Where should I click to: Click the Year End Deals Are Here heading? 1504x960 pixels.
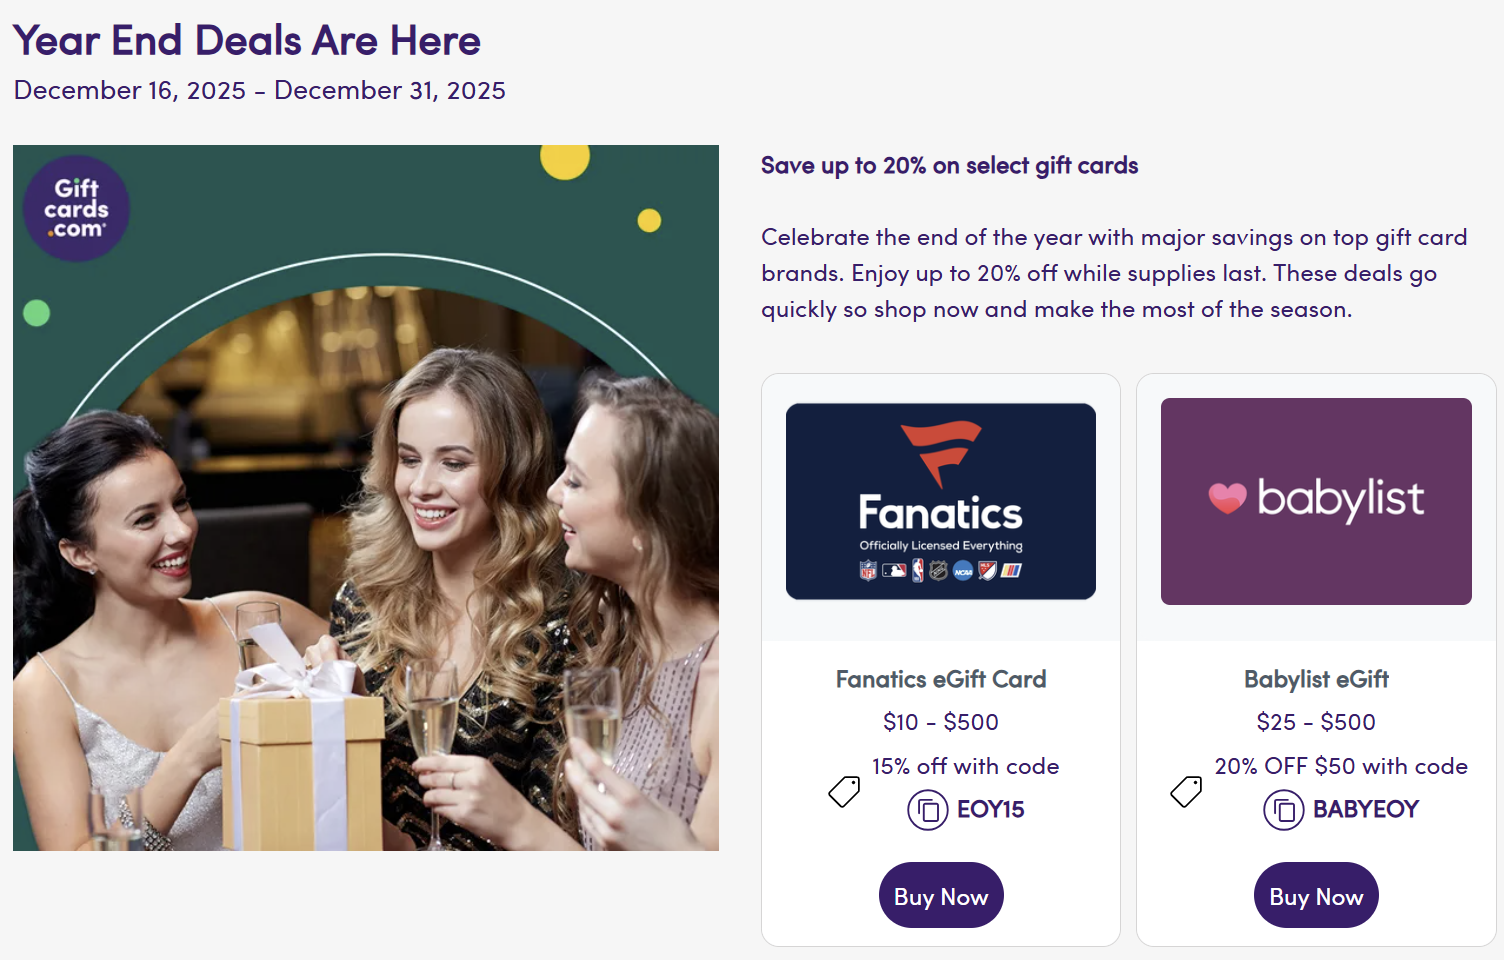coord(247,41)
